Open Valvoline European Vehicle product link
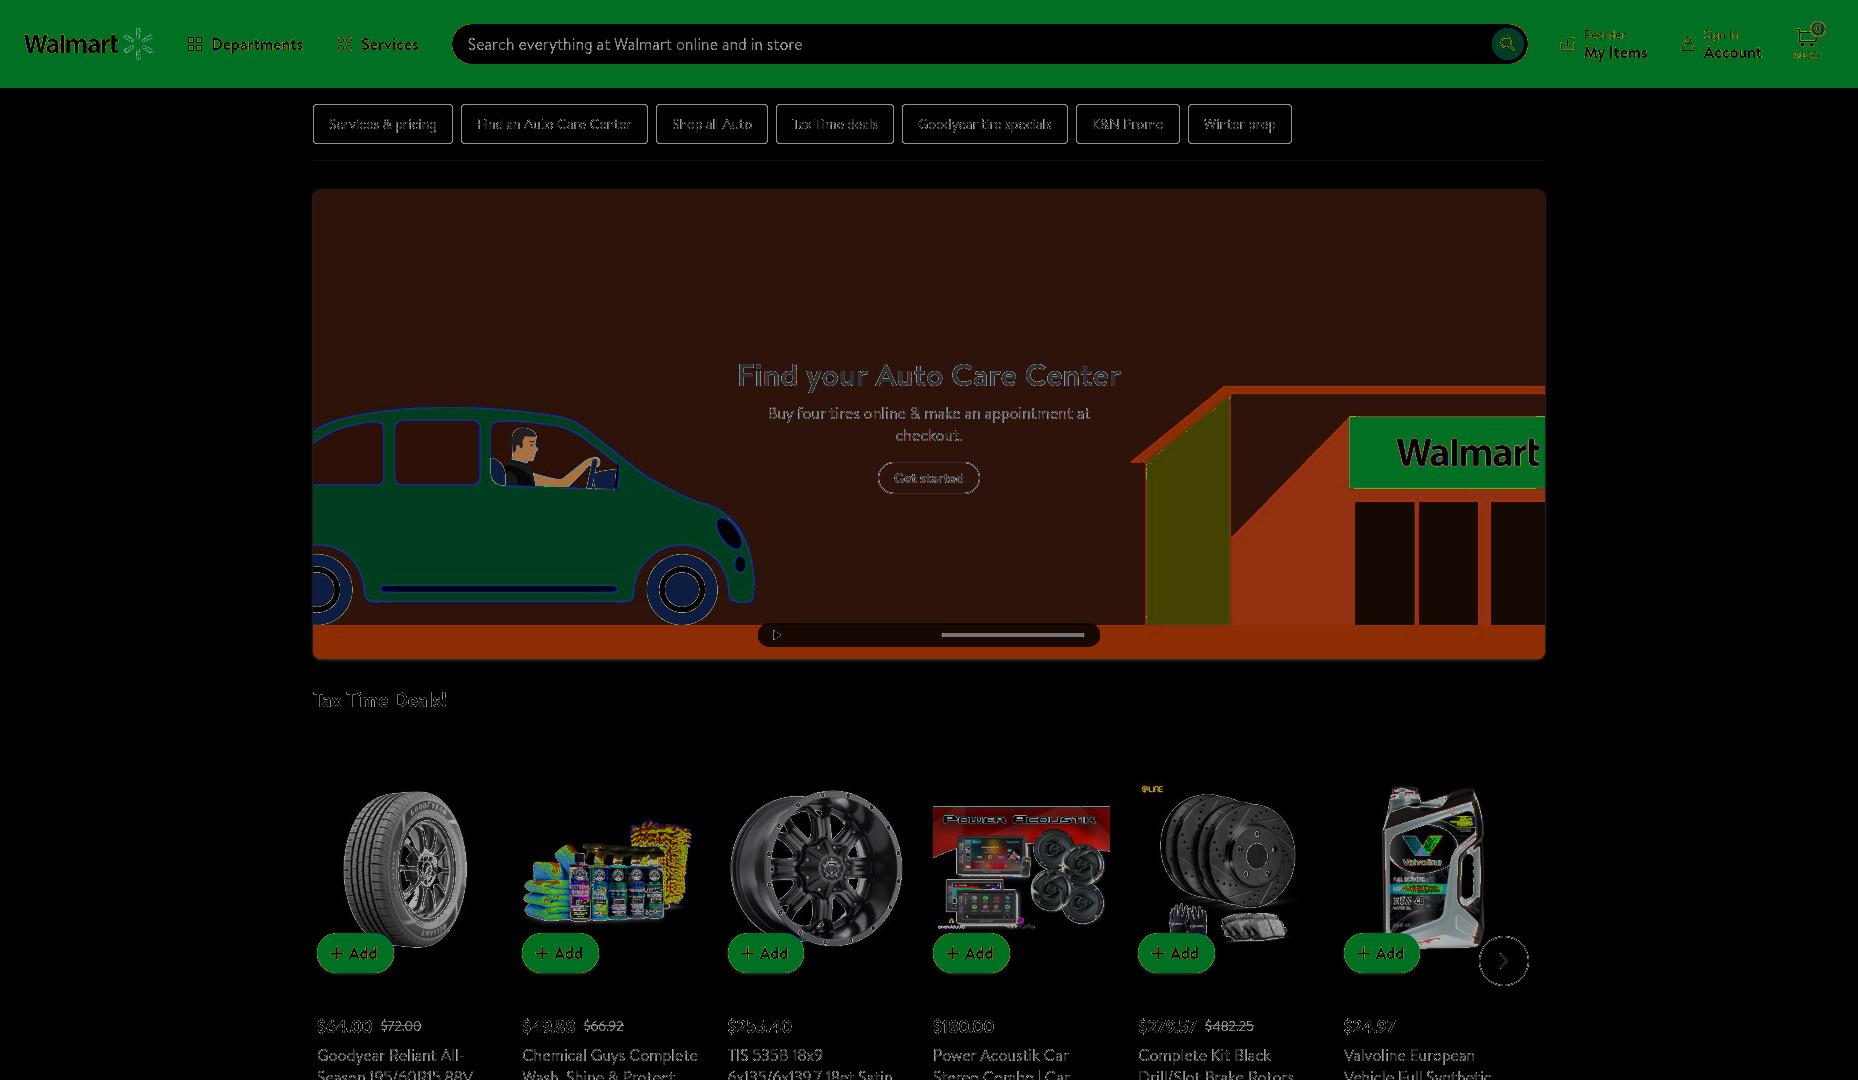Viewport: 1858px width, 1080px height. pyautogui.click(x=1418, y=1064)
